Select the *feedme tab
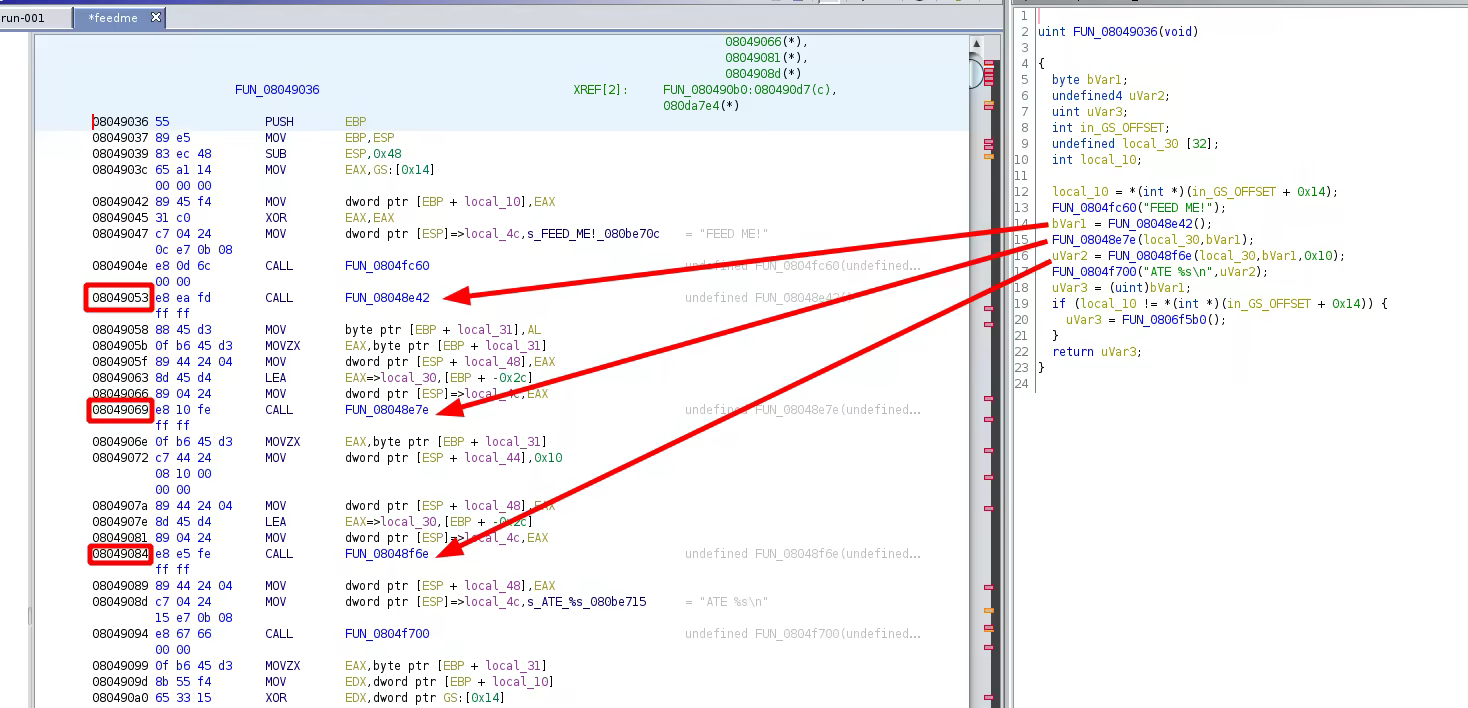 111,18
